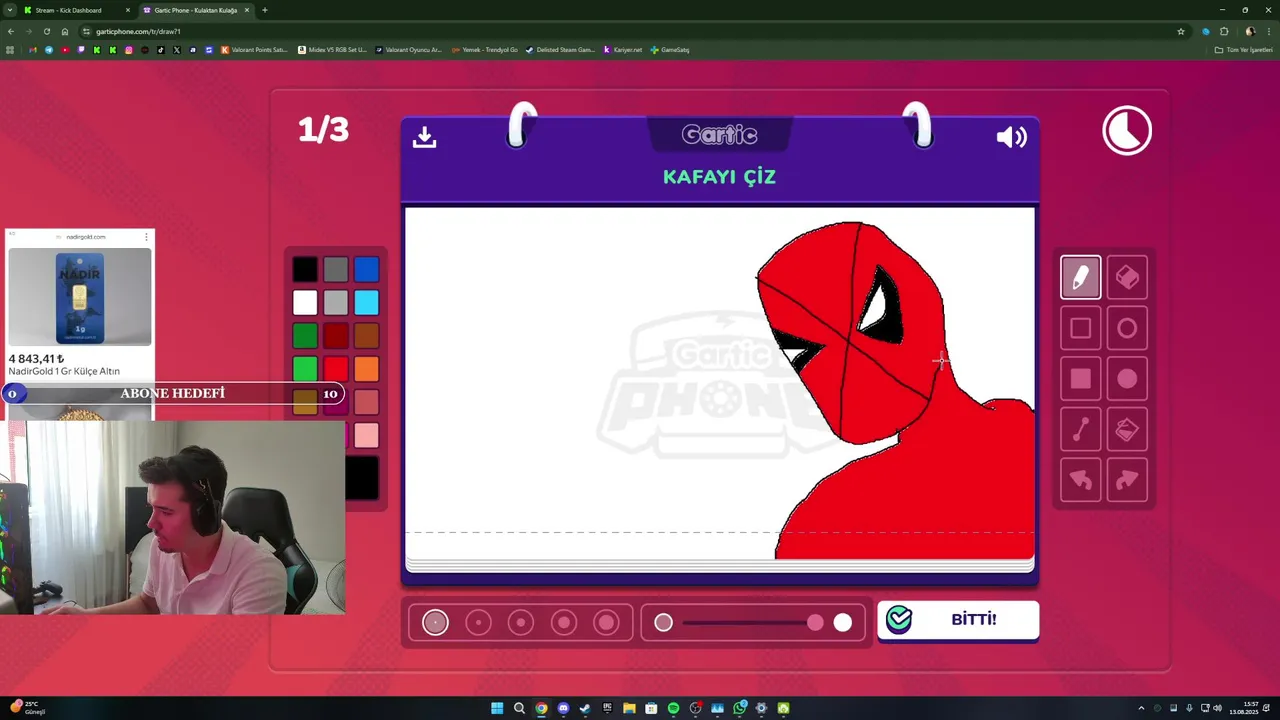Pick the paint bucket fill tool
The height and width of the screenshot is (720, 1280).
pos(1127,430)
